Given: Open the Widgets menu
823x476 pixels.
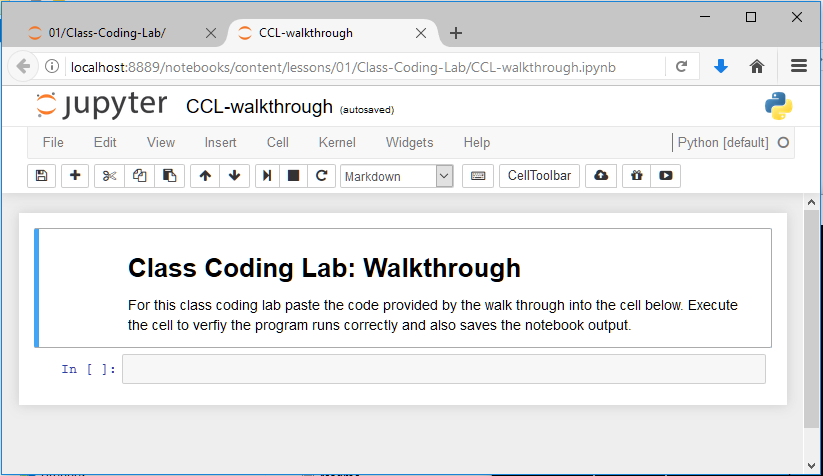Looking at the screenshot, I should [x=409, y=143].
